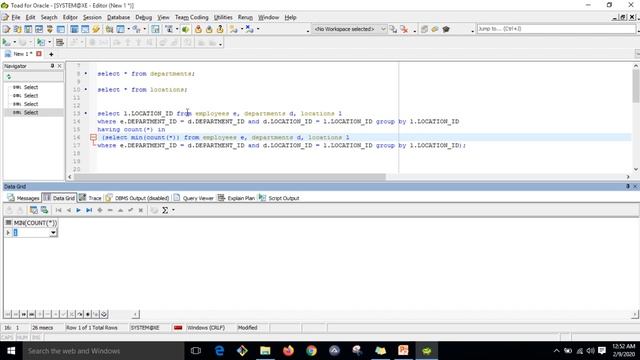Switch to the Messages tab
The width and height of the screenshot is (640, 360).
coord(23,198)
